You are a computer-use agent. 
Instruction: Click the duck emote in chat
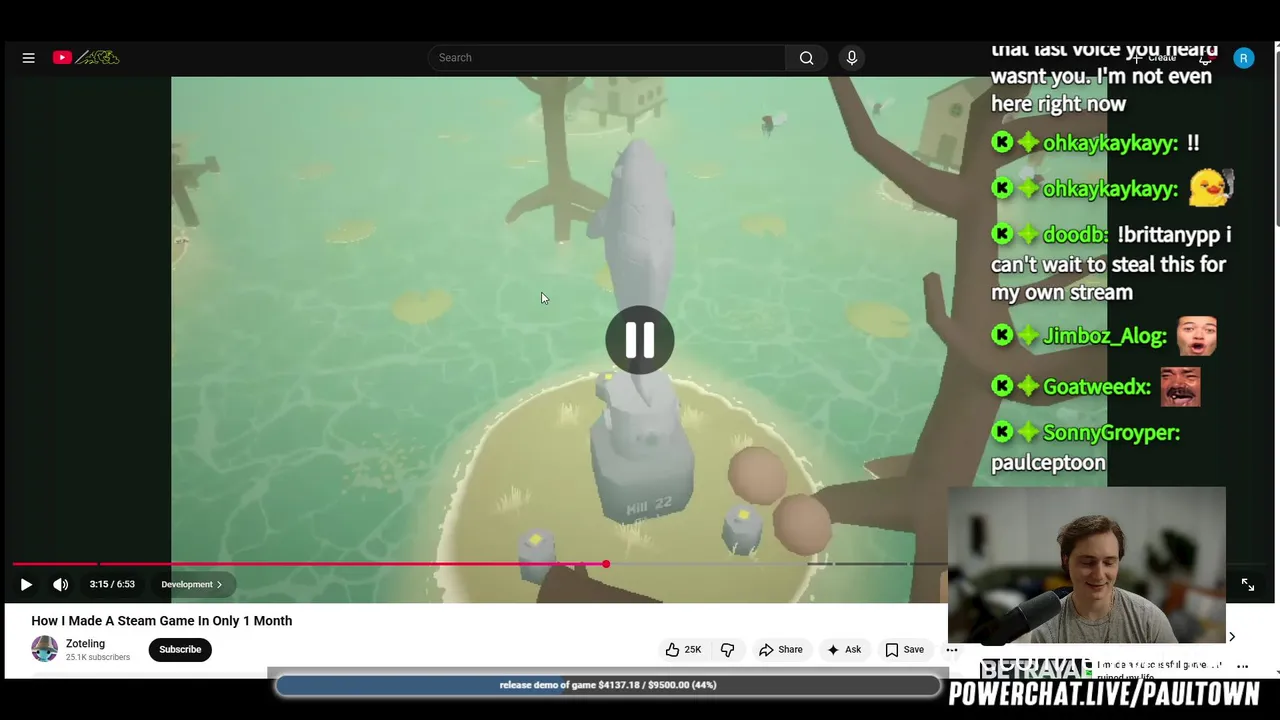click(x=1211, y=188)
